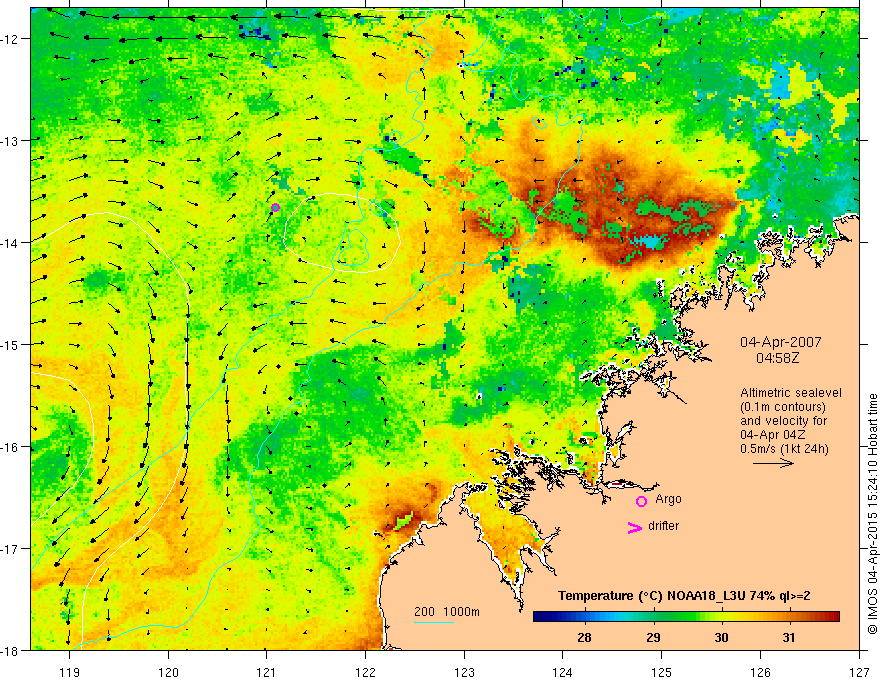Click the cyan 200m isobath legend line

pos(434,622)
